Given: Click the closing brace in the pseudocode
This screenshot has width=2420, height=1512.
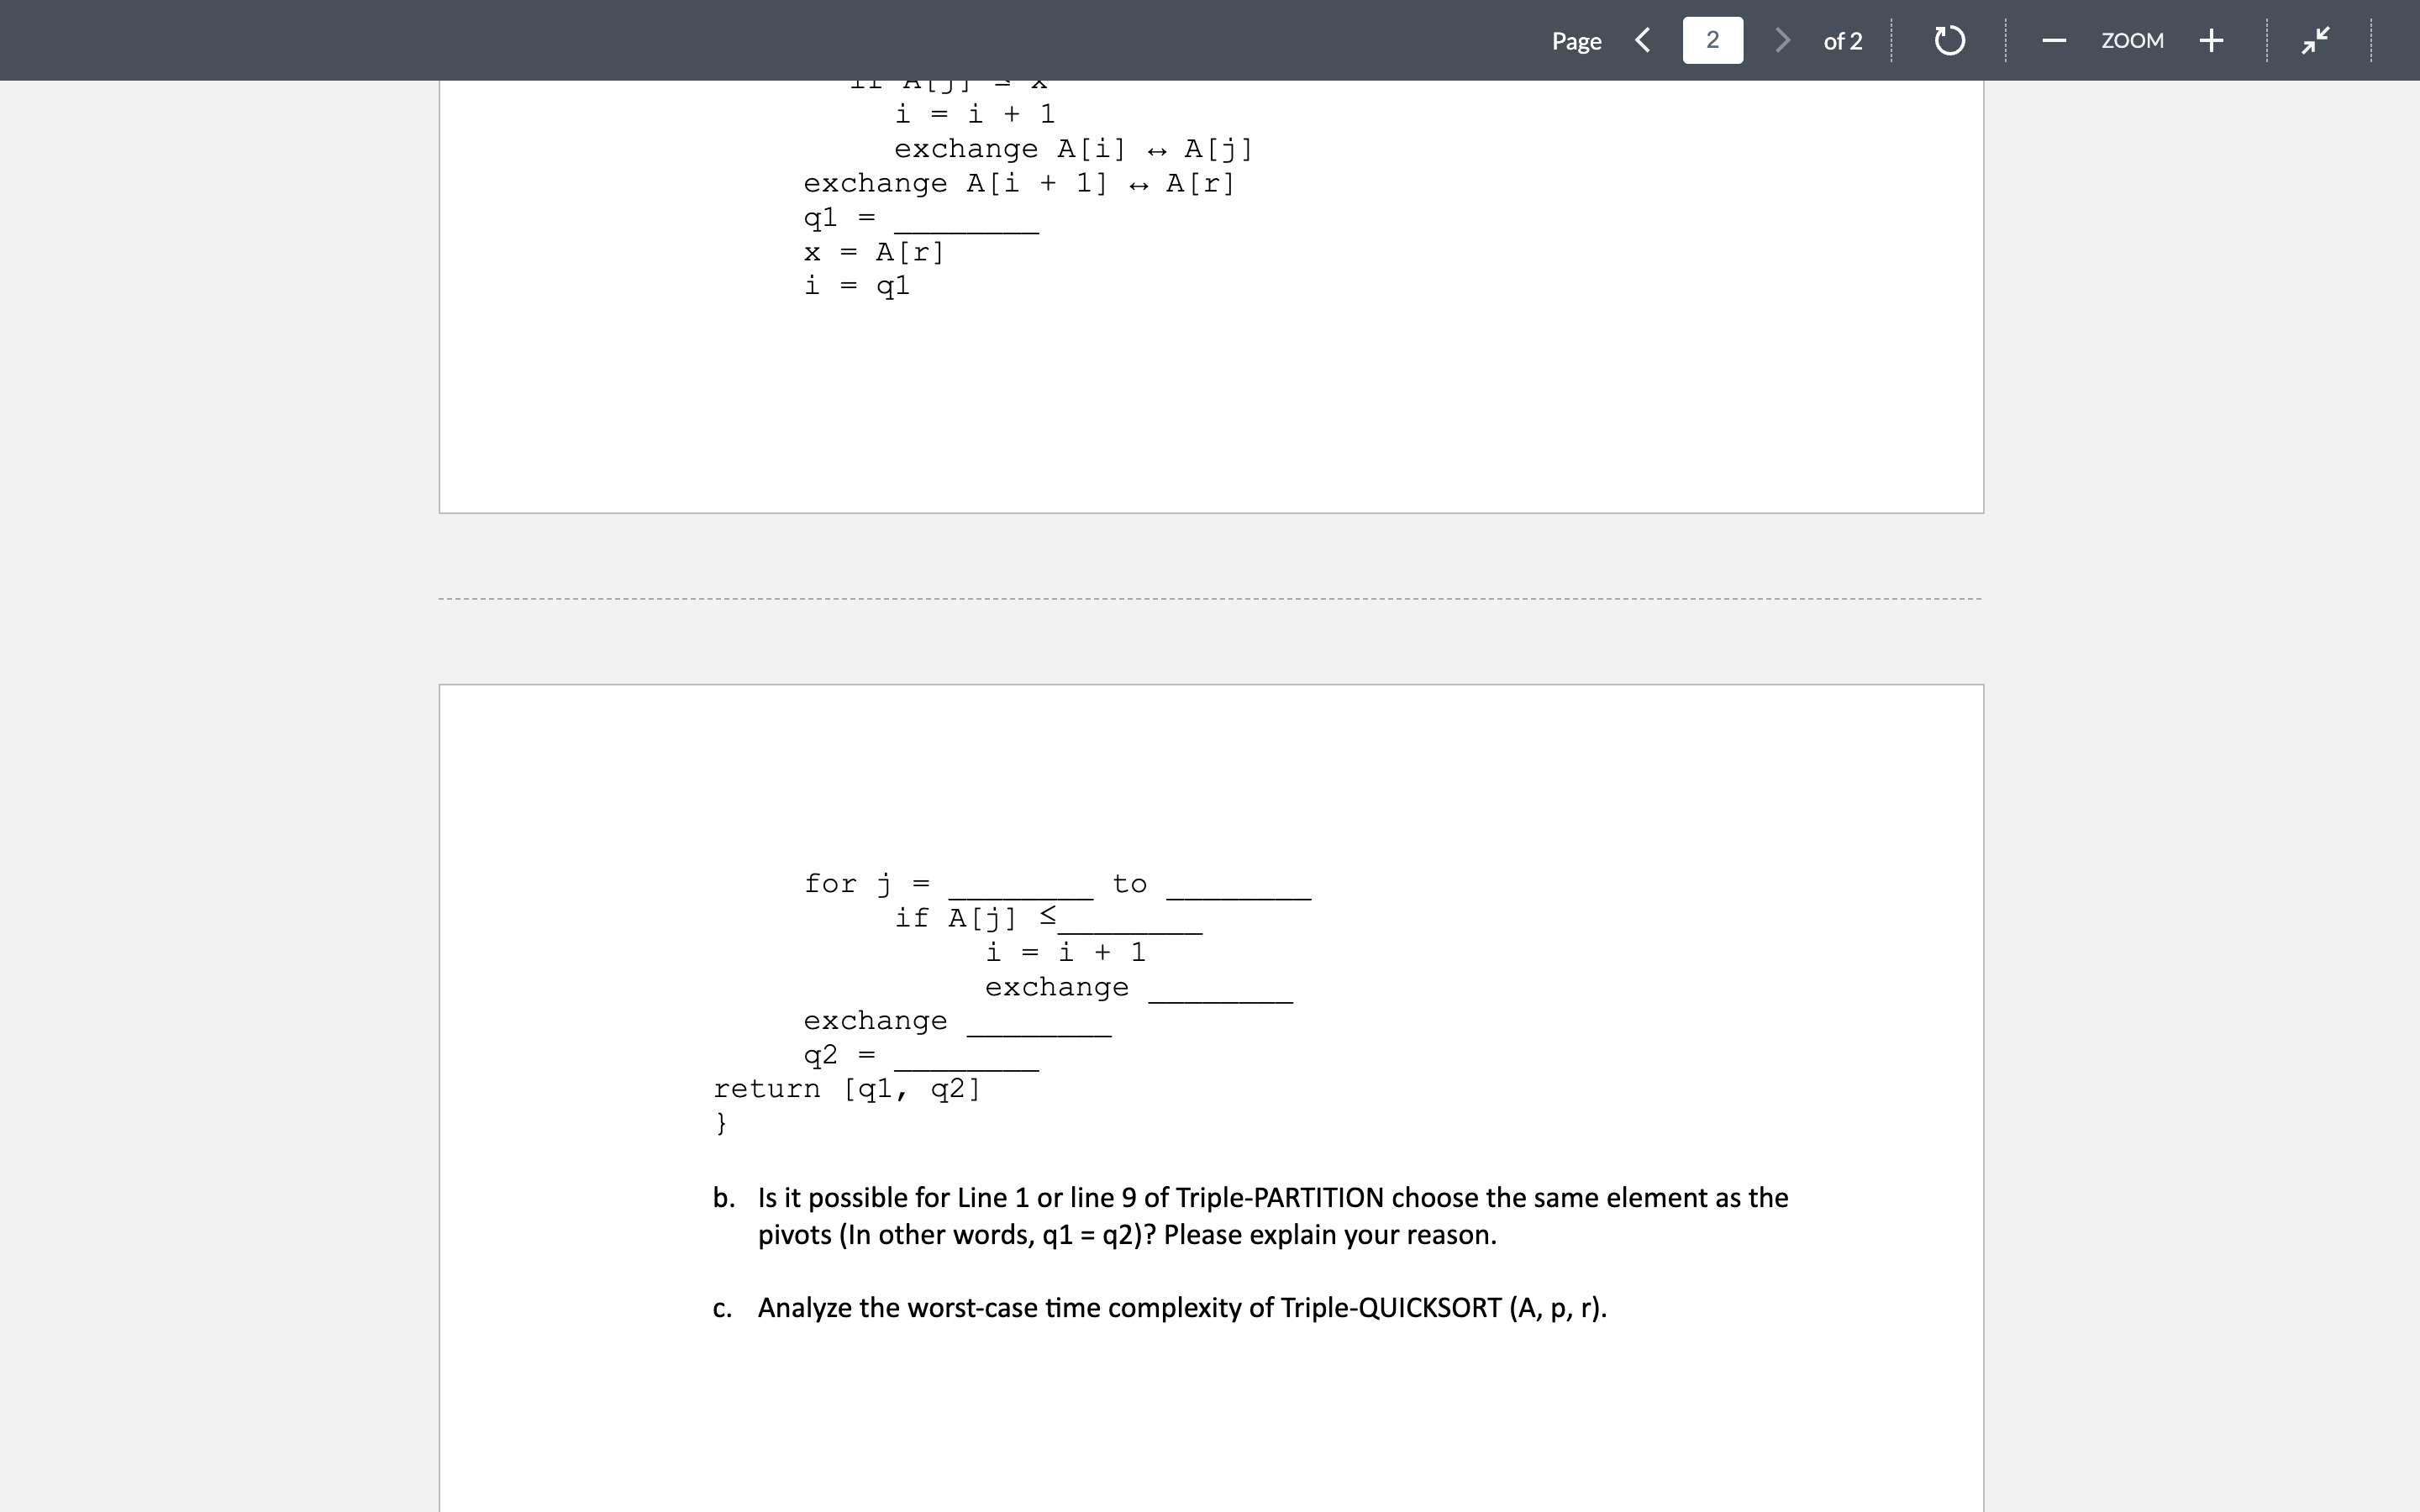Looking at the screenshot, I should pyautogui.click(x=721, y=1123).
